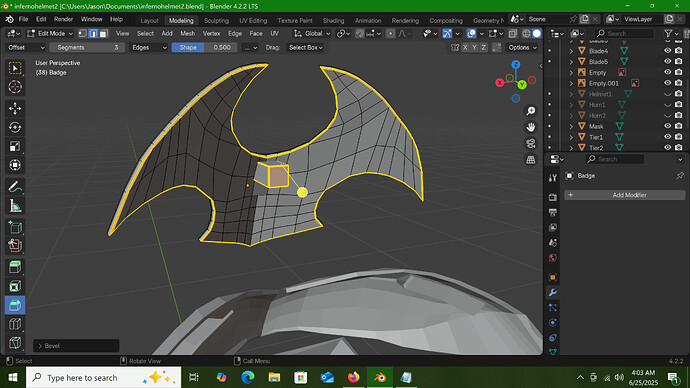The height and width of the screenshot is (388, 690).
Task: Hide Blade4 with its eye icon
Action: (x=668, y=51)
